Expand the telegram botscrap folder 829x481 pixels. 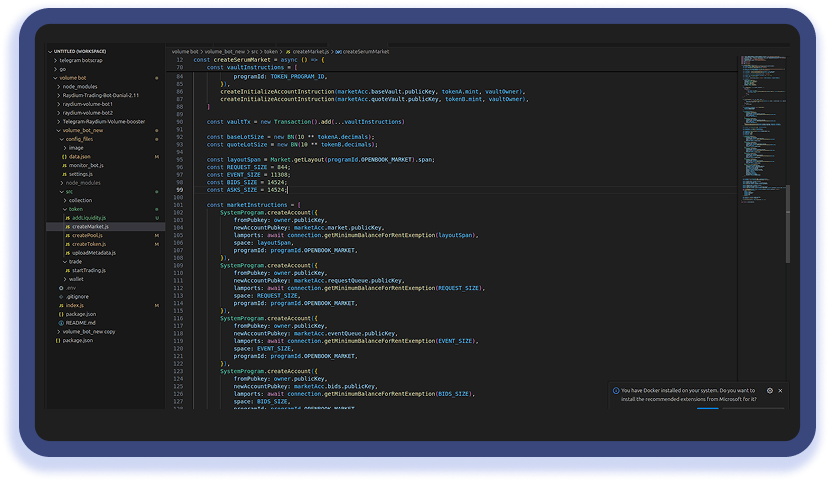point(80,60)
